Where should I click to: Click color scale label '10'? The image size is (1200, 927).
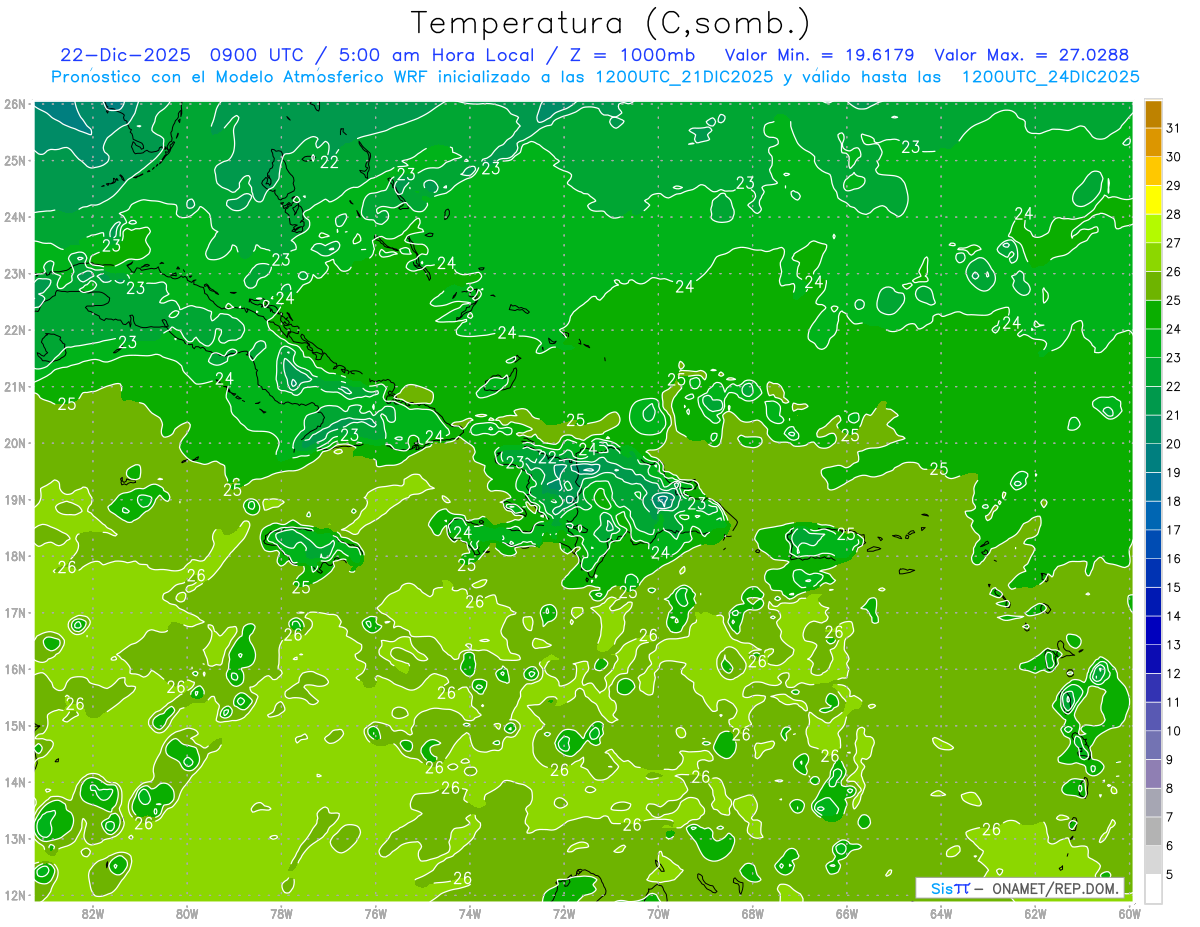click(1174, 730)
